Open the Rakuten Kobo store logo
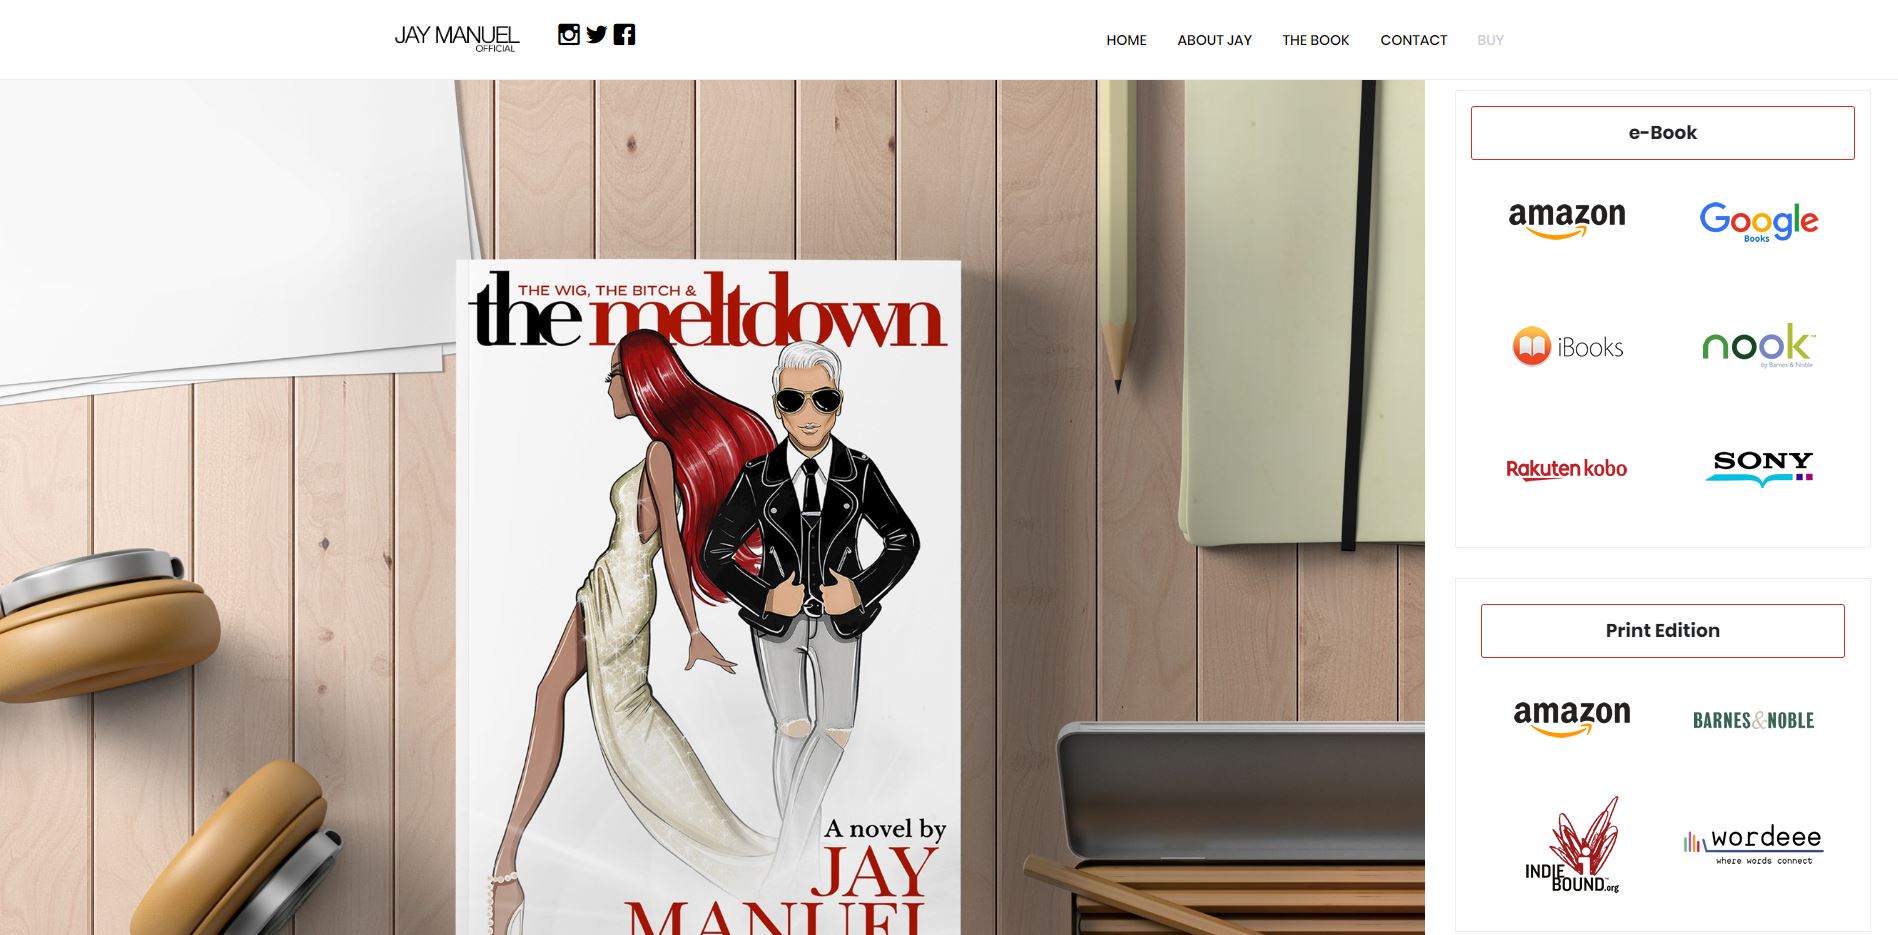 (1567, 469)
